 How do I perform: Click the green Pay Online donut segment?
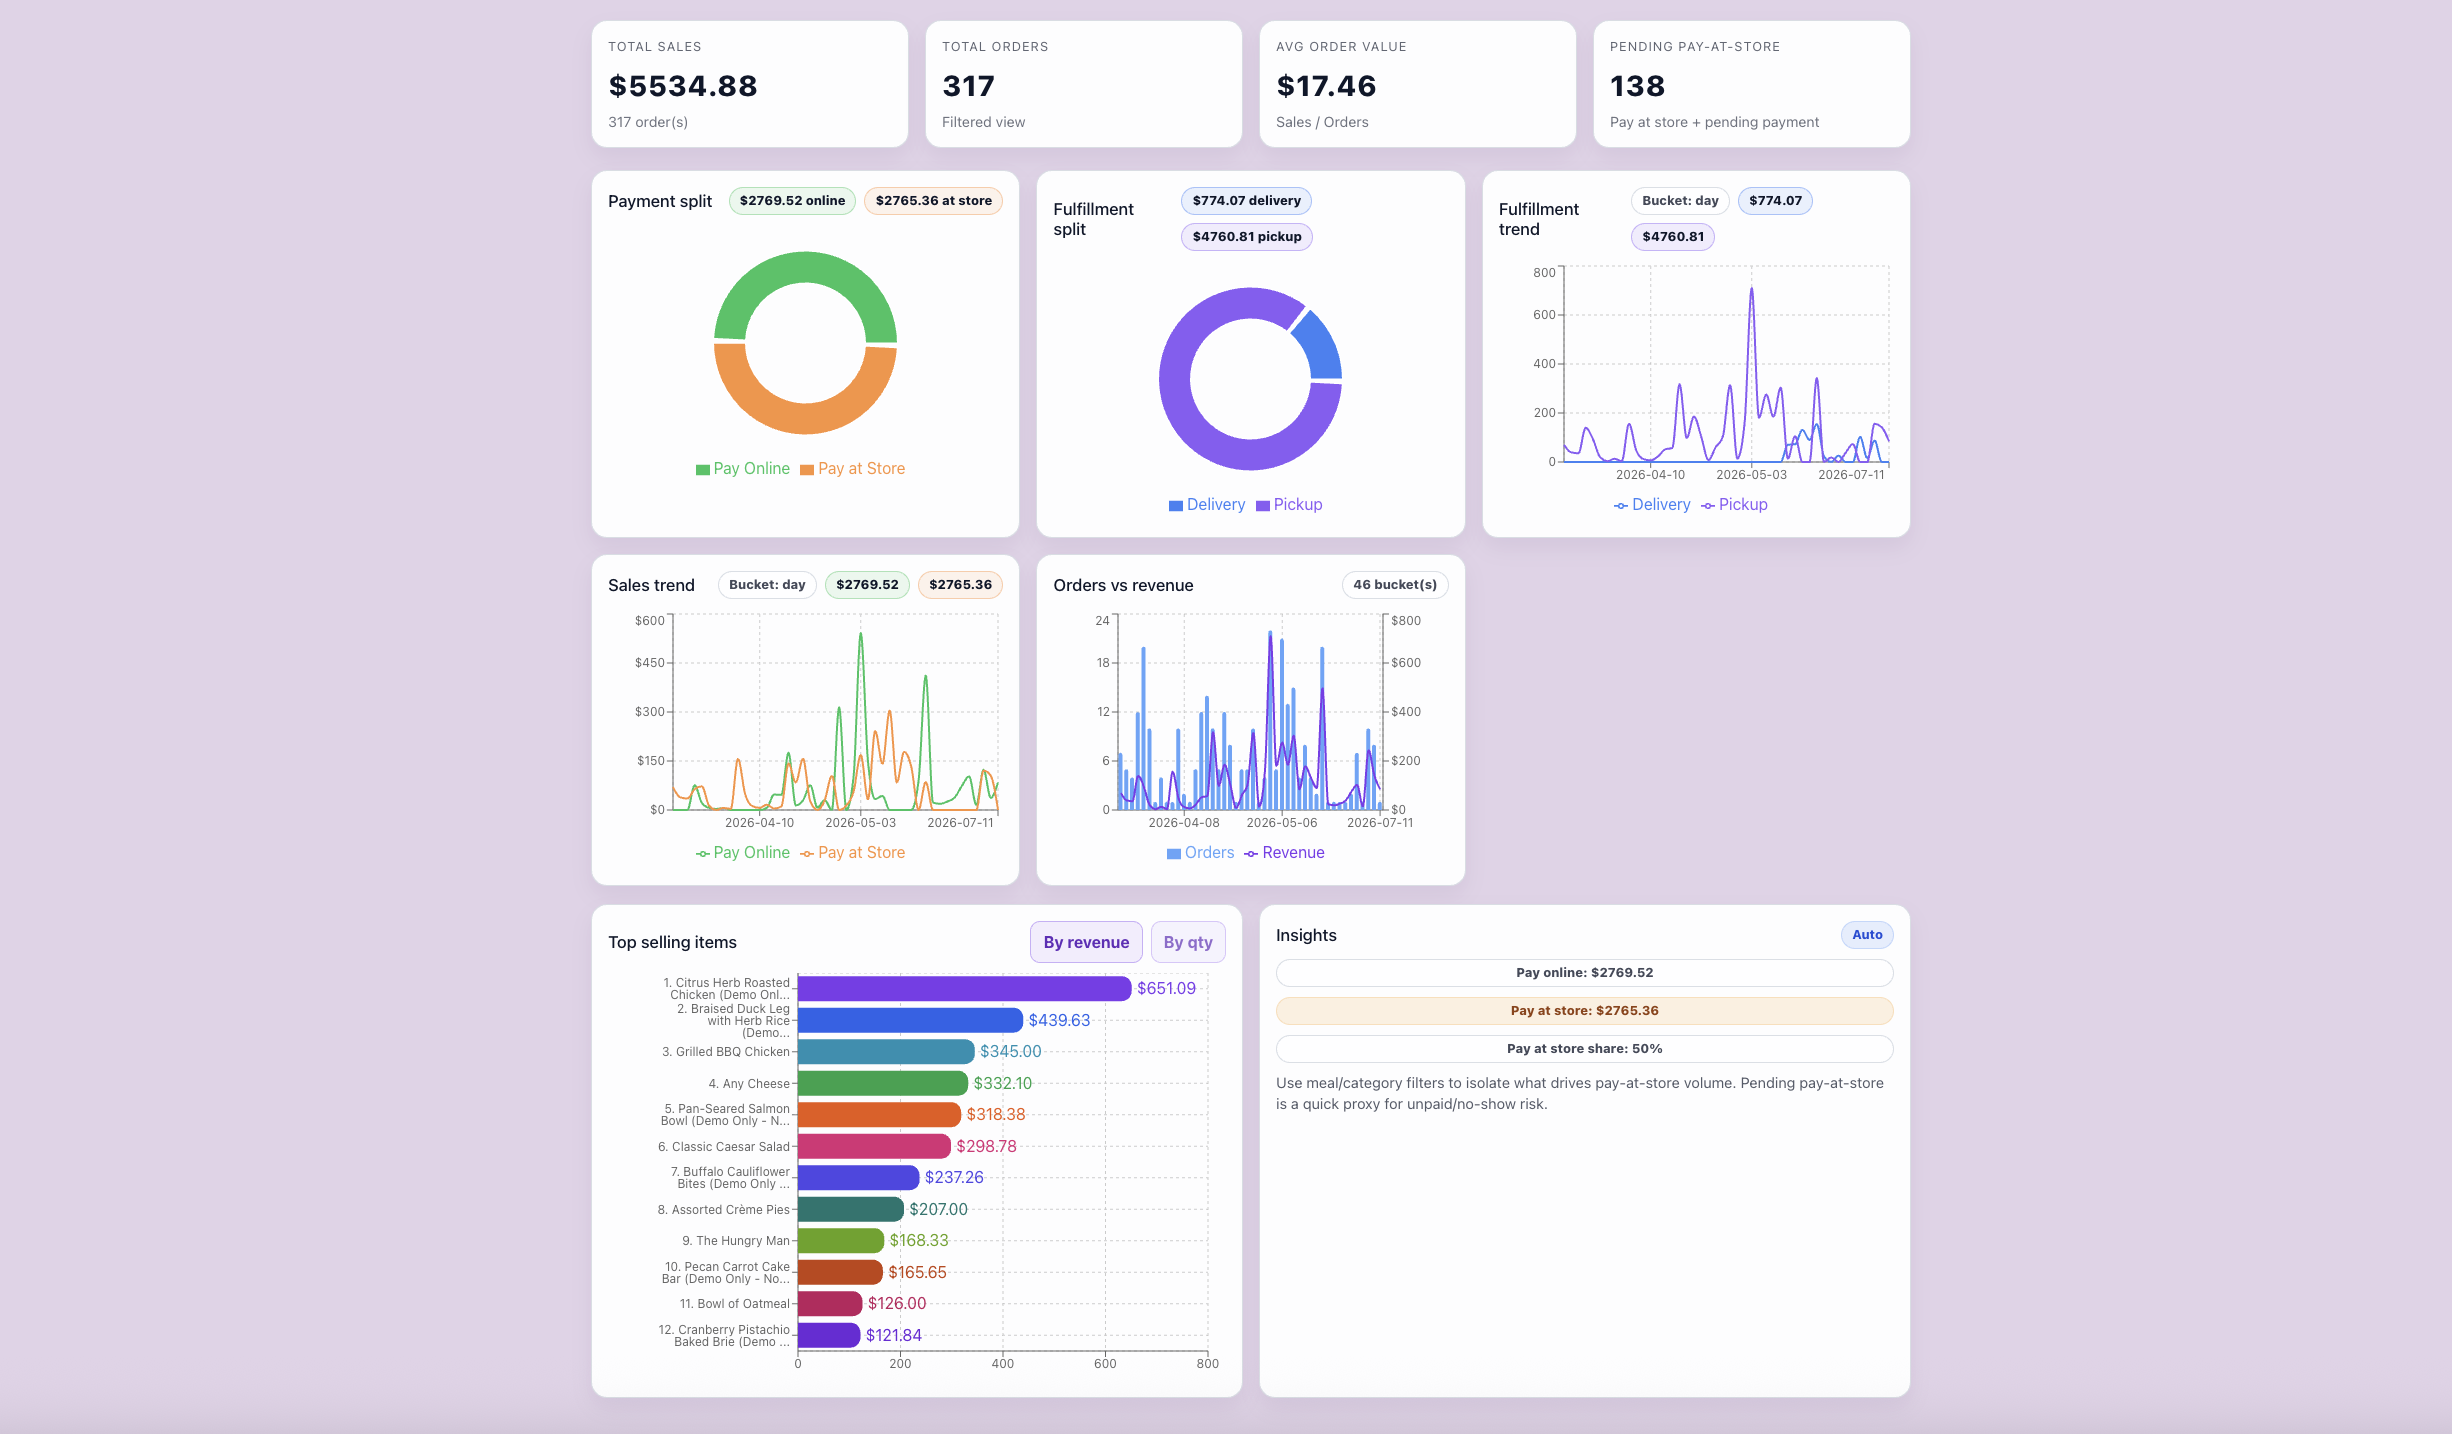point(805,268)
